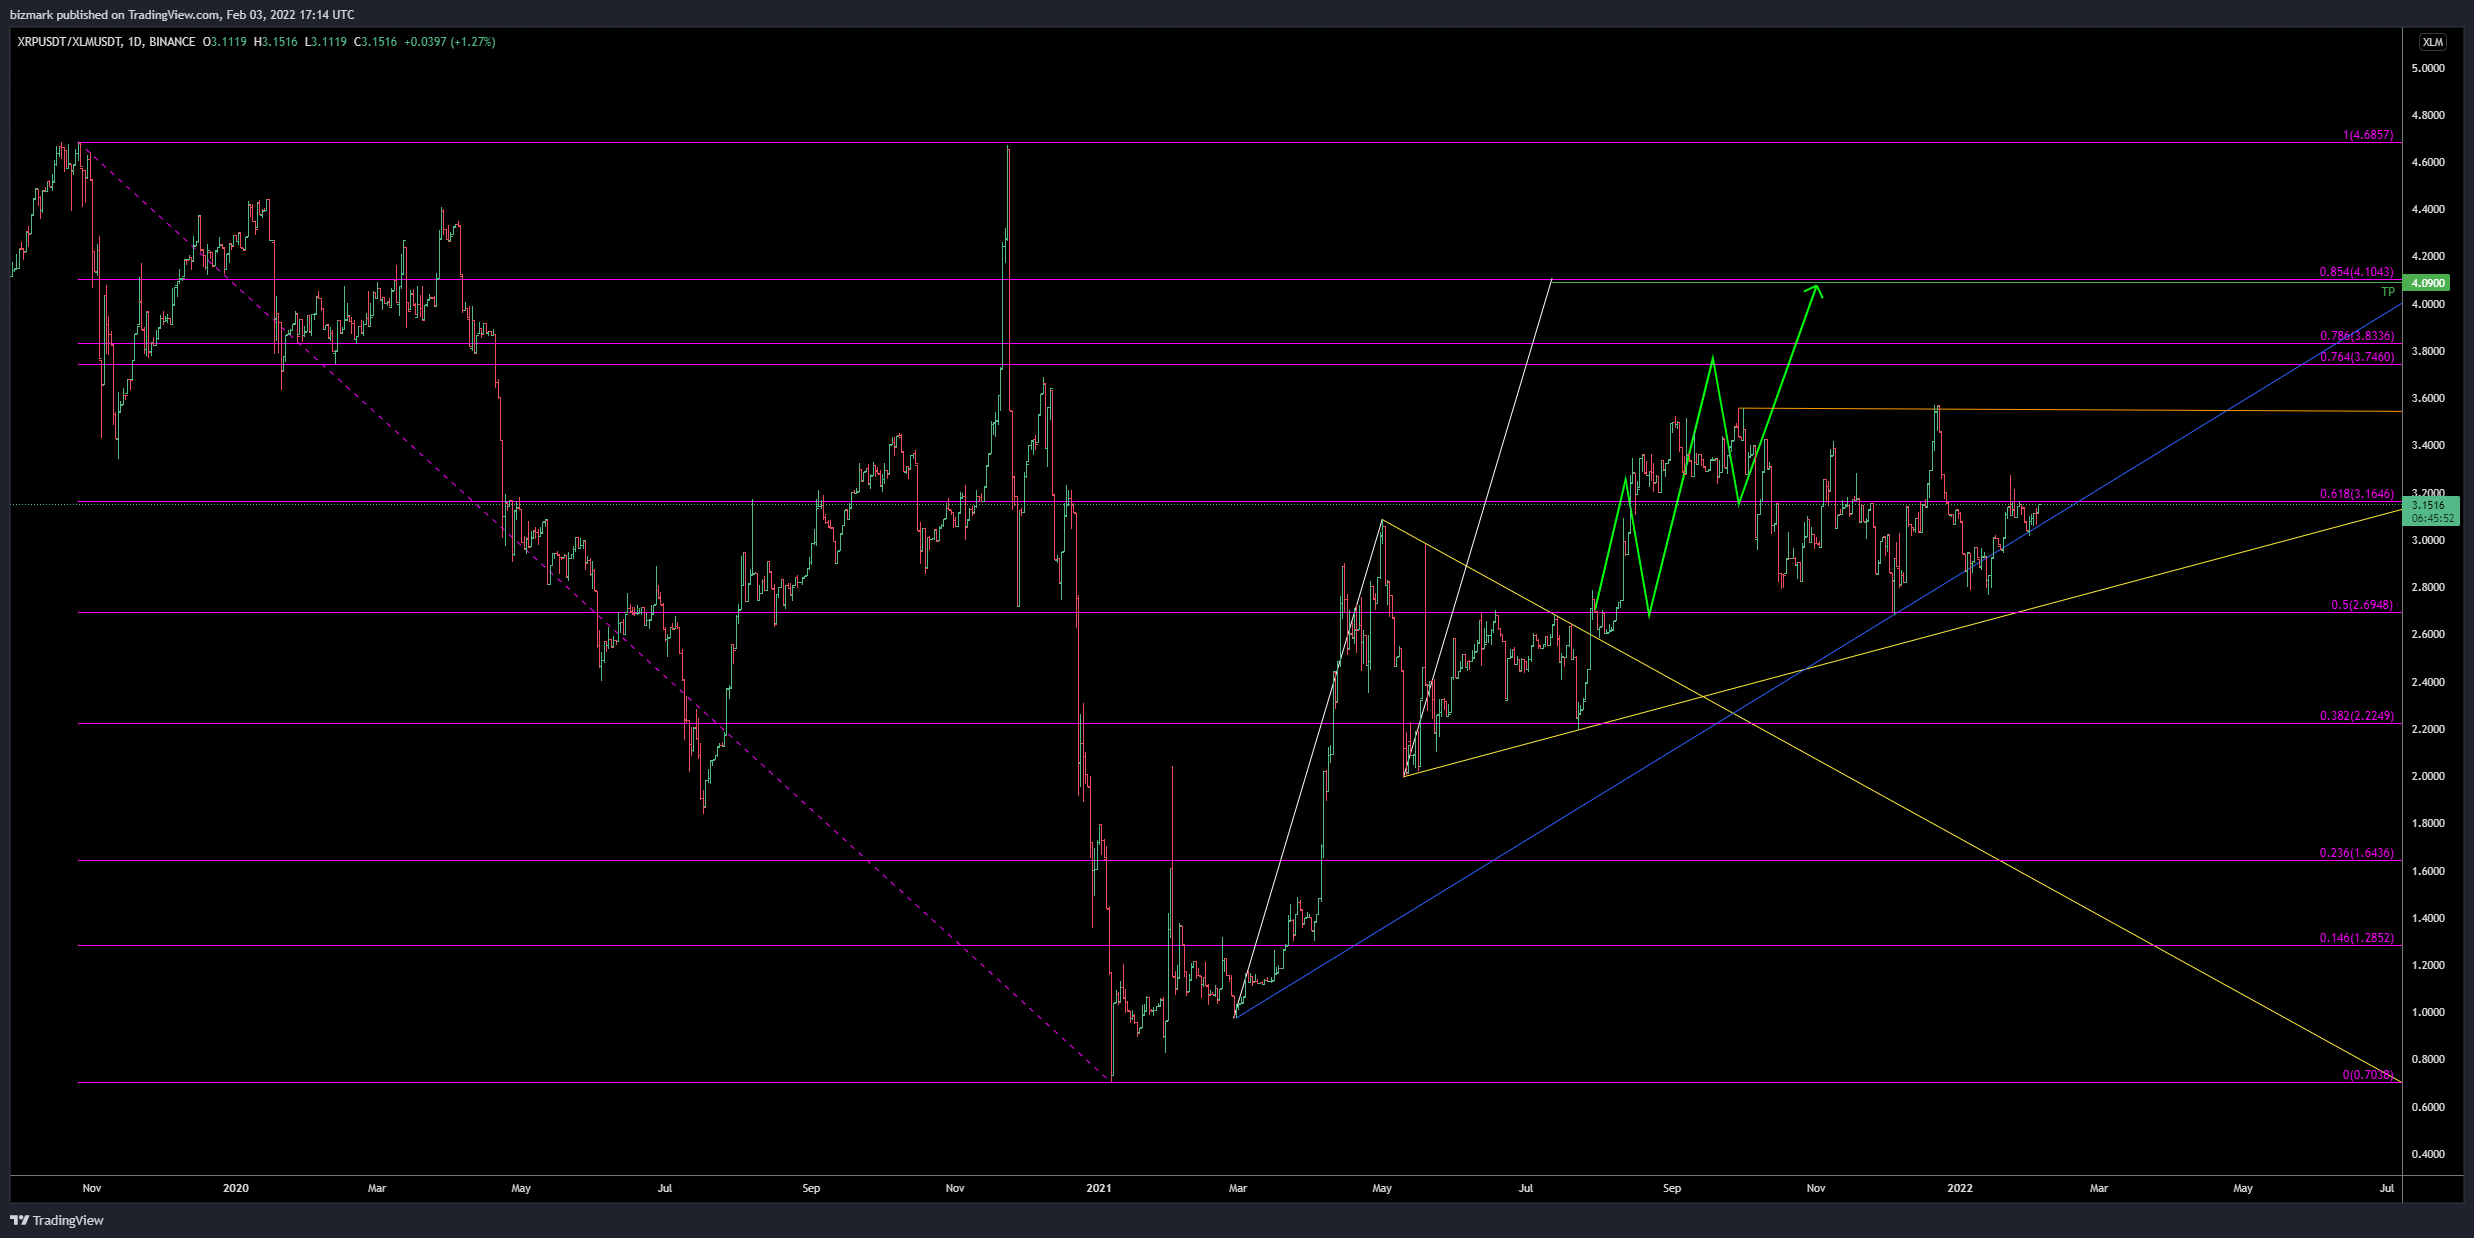Image resolution: width=2474 pixels, height=1238 pixels.
Task: Click the TP text label
Action: [x=2388, y=292]
